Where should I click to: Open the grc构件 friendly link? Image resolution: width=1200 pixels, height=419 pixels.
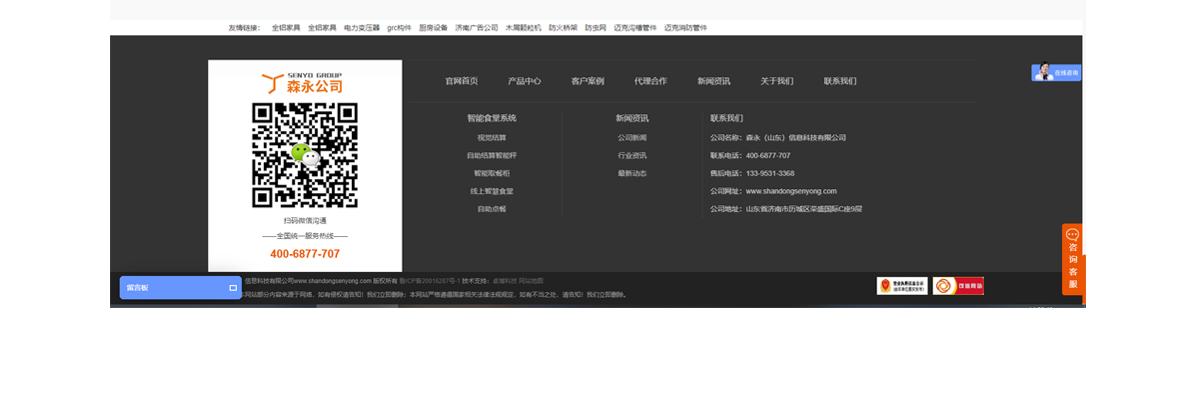coord(399,28)
